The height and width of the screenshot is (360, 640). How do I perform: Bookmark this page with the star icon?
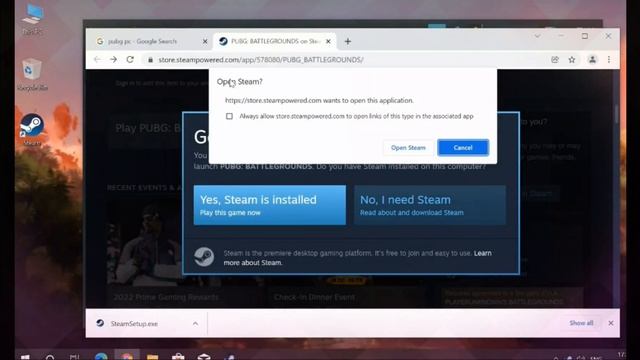pos(572,60)
